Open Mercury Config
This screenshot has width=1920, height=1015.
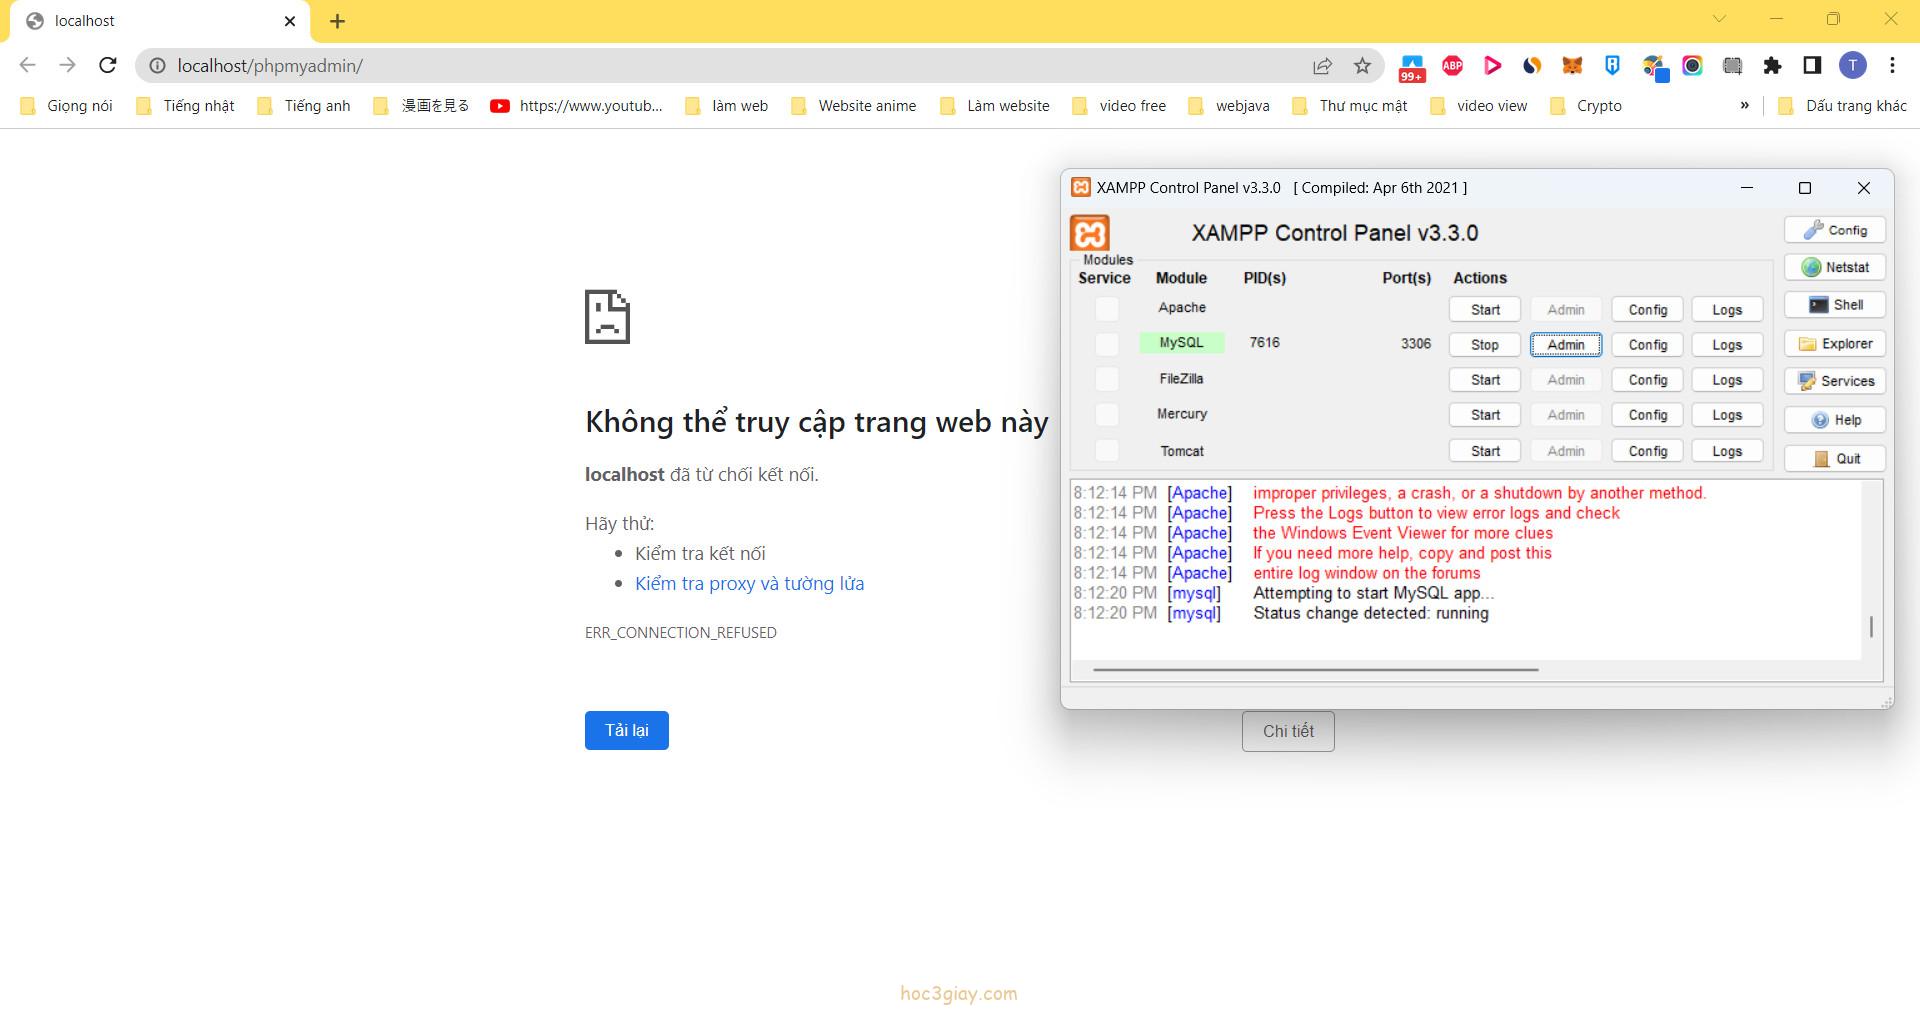tap(1647, 415)
